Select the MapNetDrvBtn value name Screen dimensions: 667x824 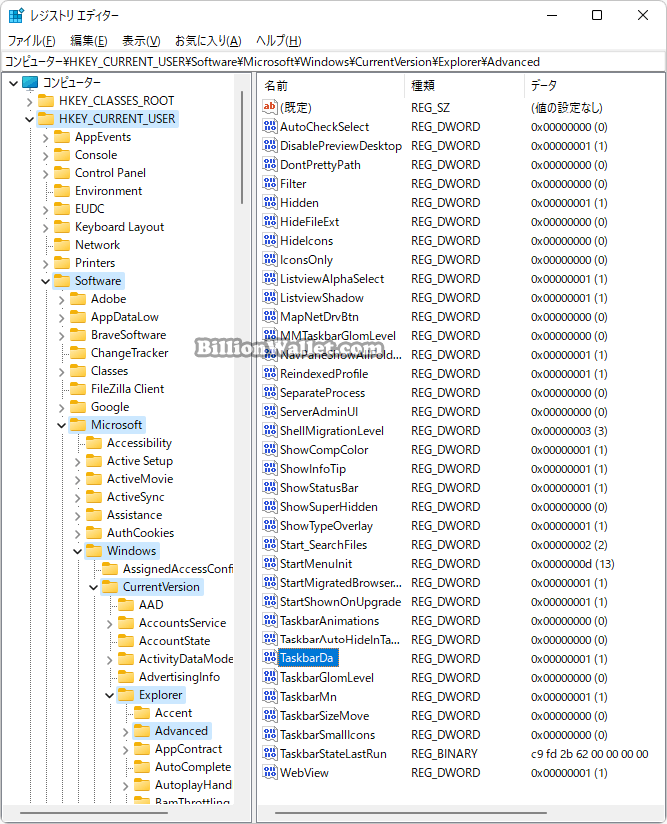(319, 316)
